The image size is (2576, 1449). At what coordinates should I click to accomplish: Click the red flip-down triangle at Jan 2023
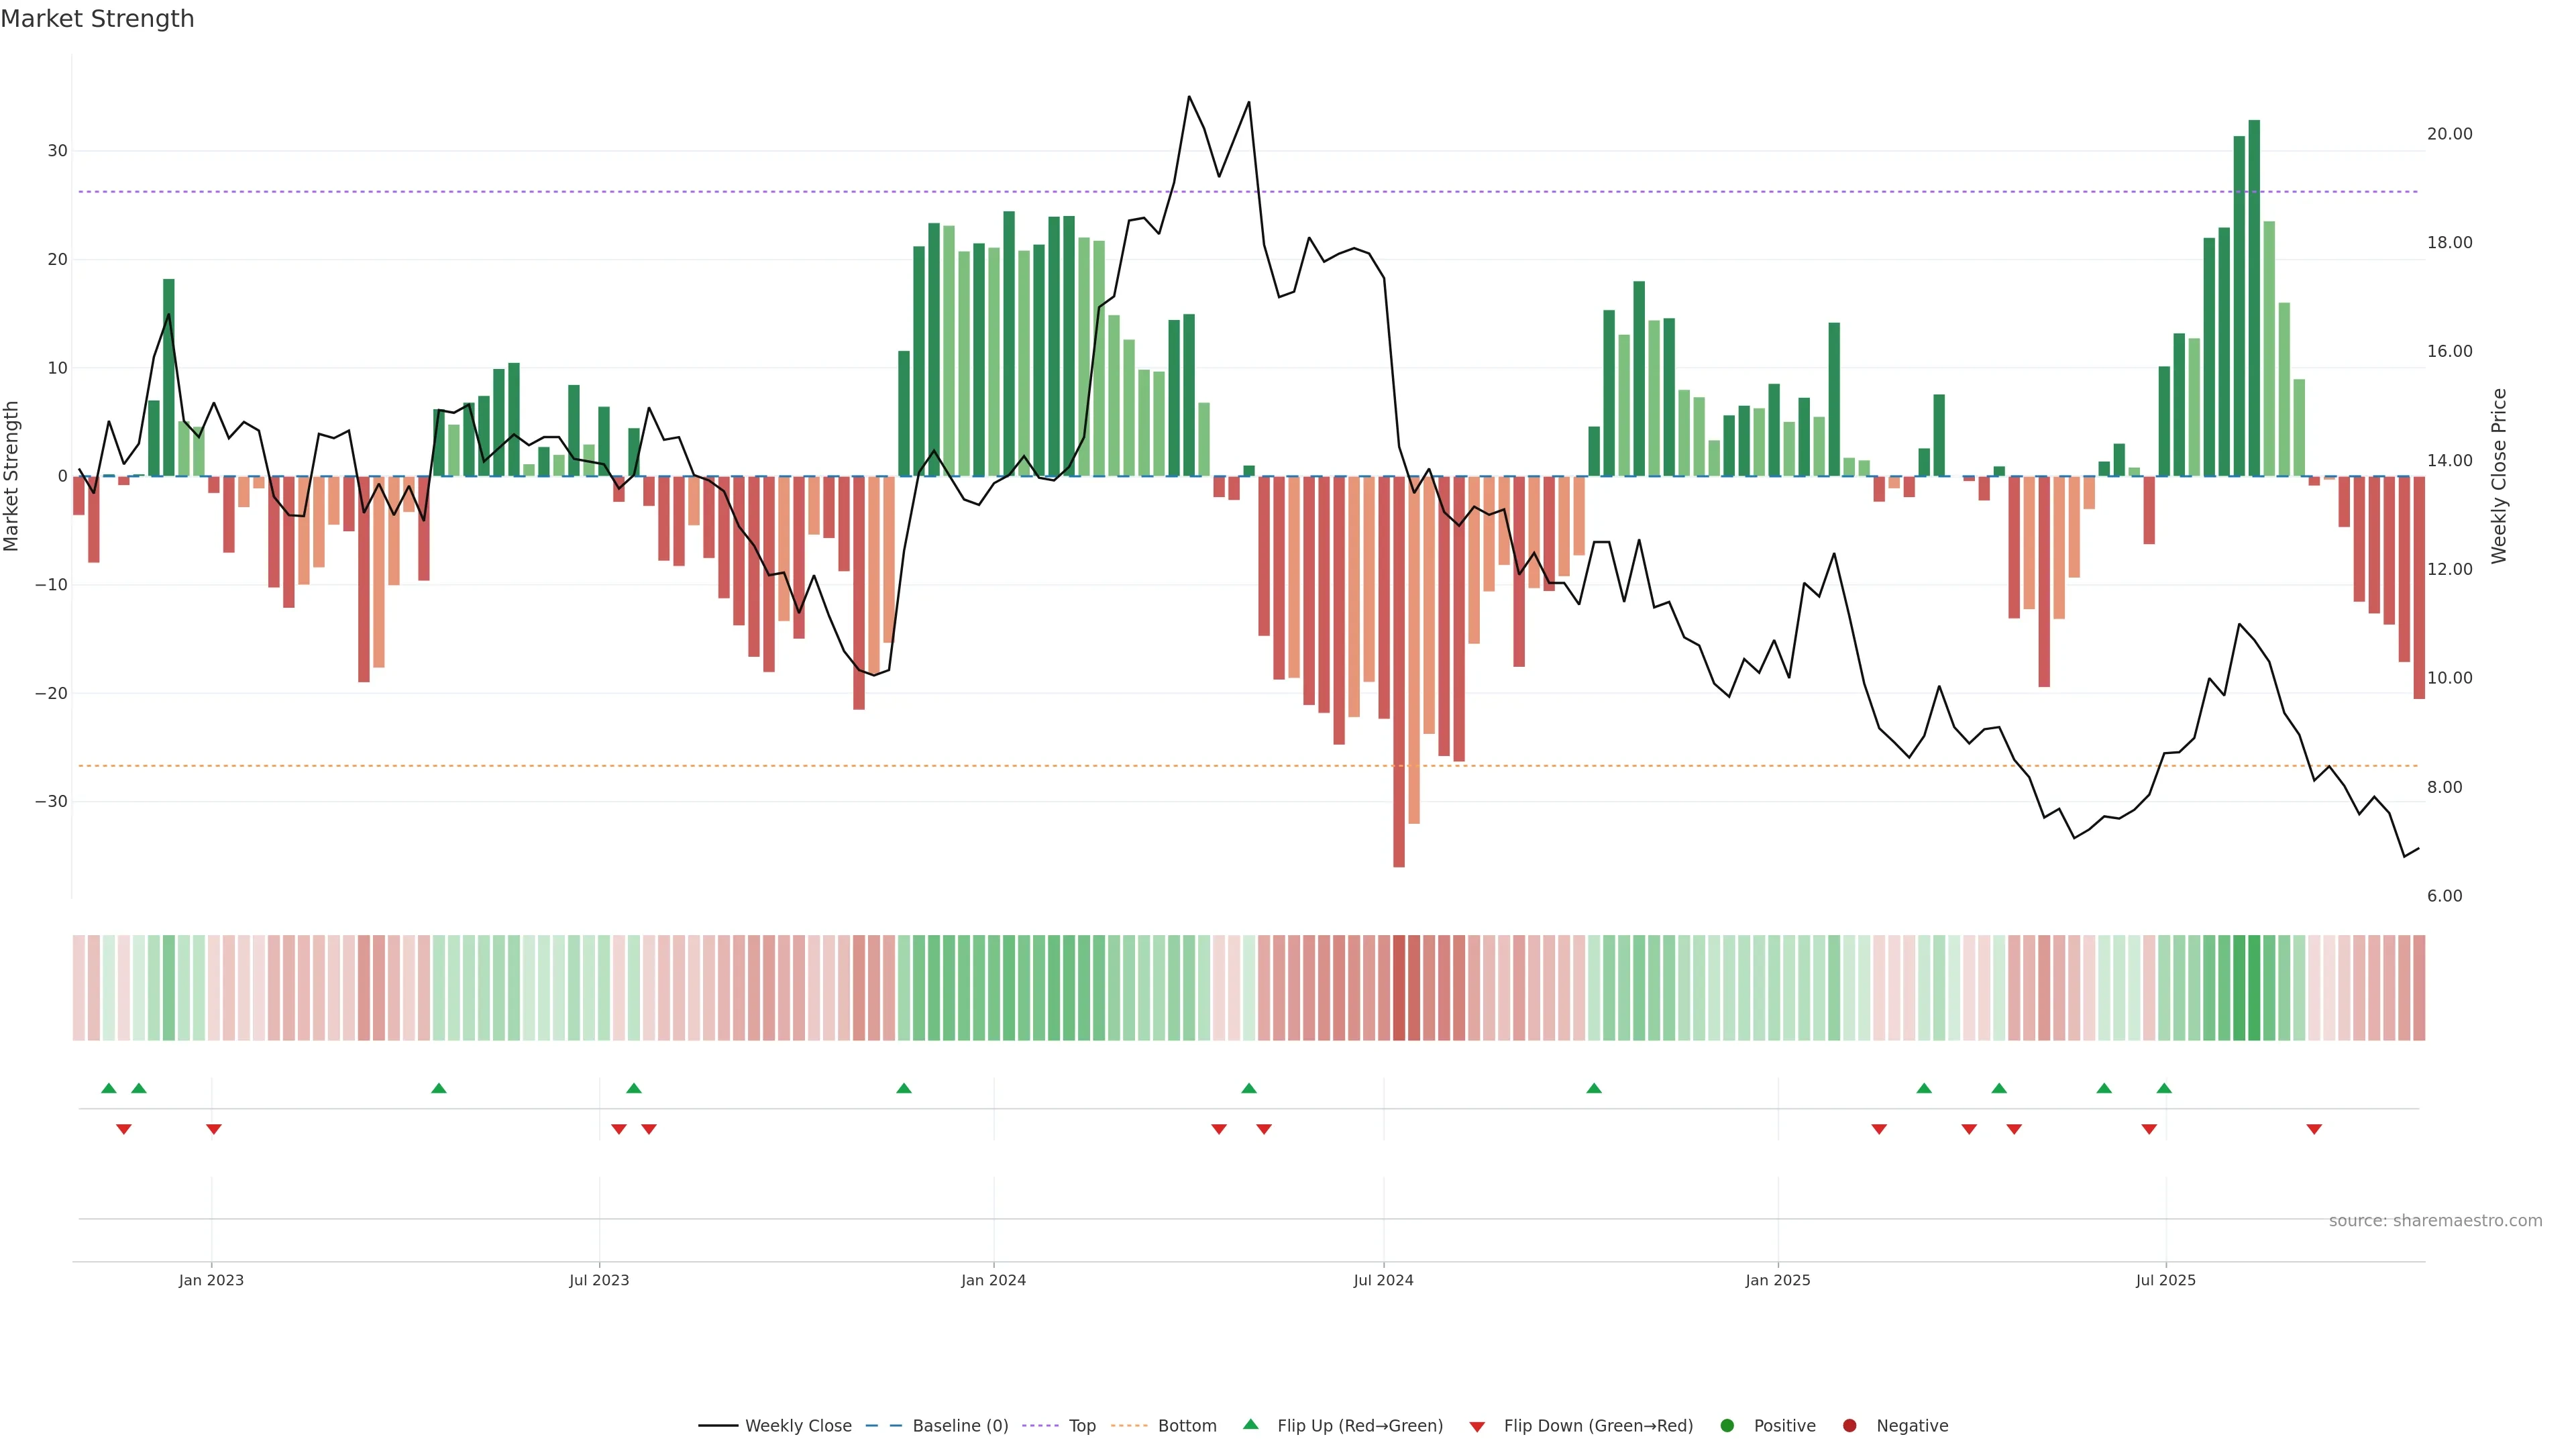pos(213,1129)
